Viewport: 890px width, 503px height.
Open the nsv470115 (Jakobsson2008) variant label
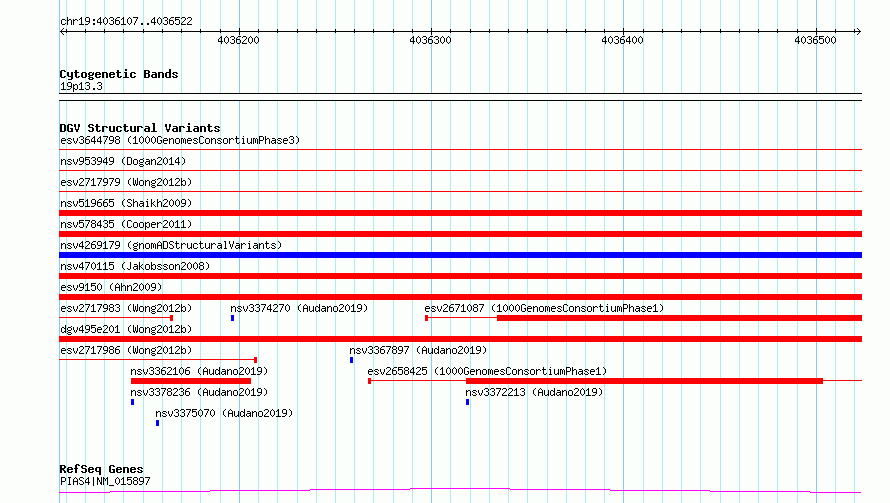[x=135, y=266]
